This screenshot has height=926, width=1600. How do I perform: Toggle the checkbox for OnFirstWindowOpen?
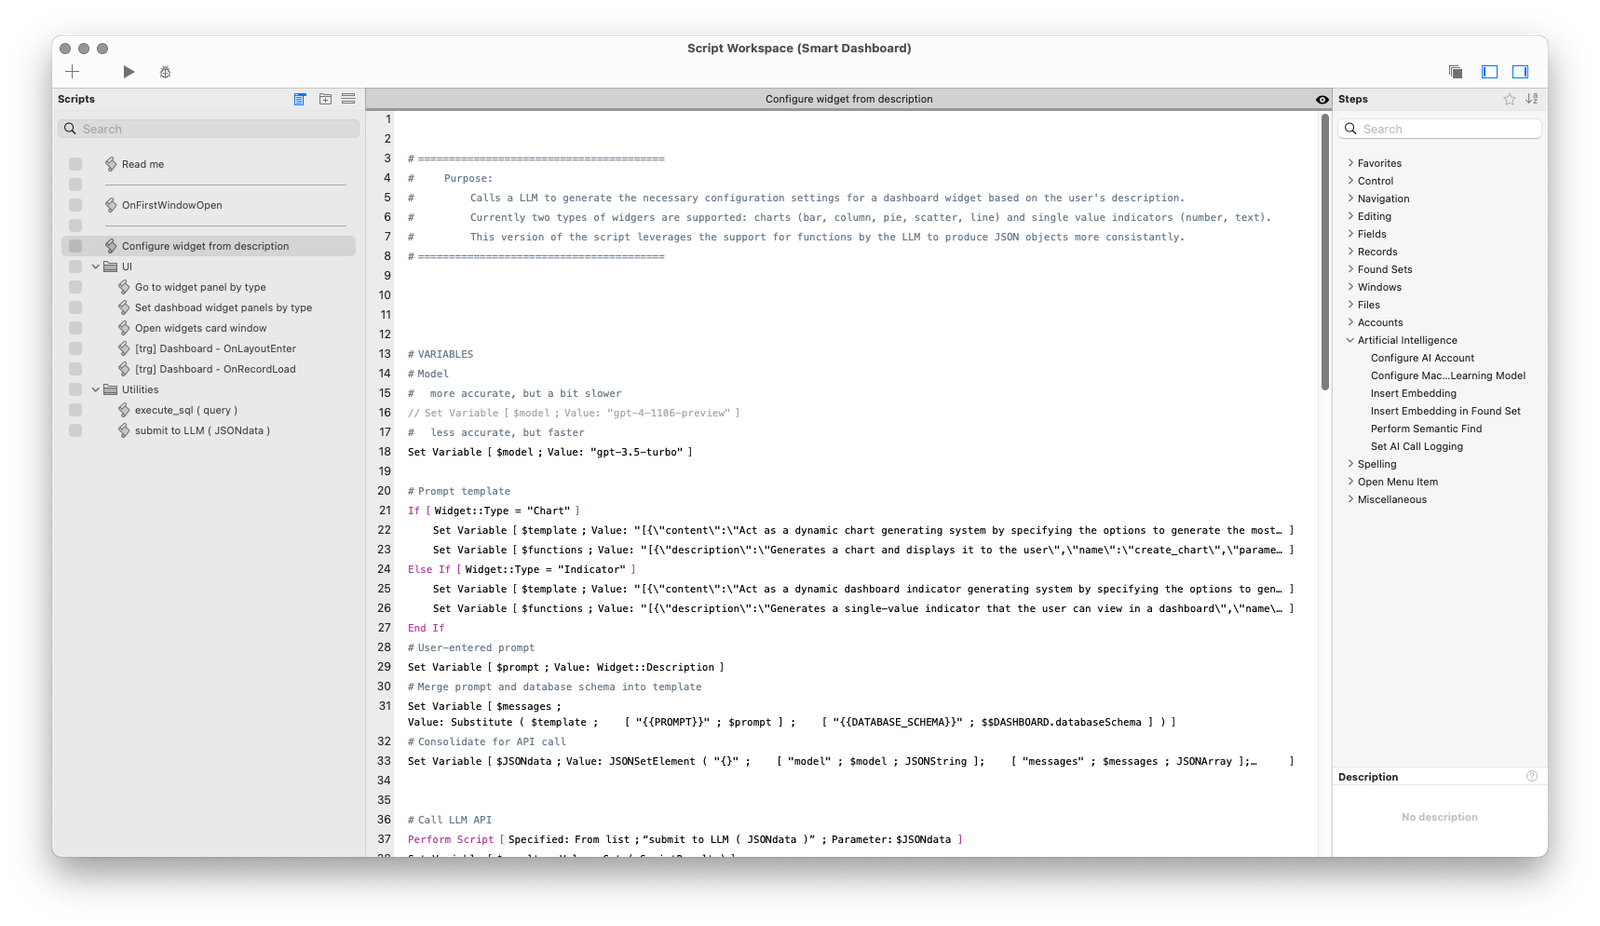pos(75,205)
